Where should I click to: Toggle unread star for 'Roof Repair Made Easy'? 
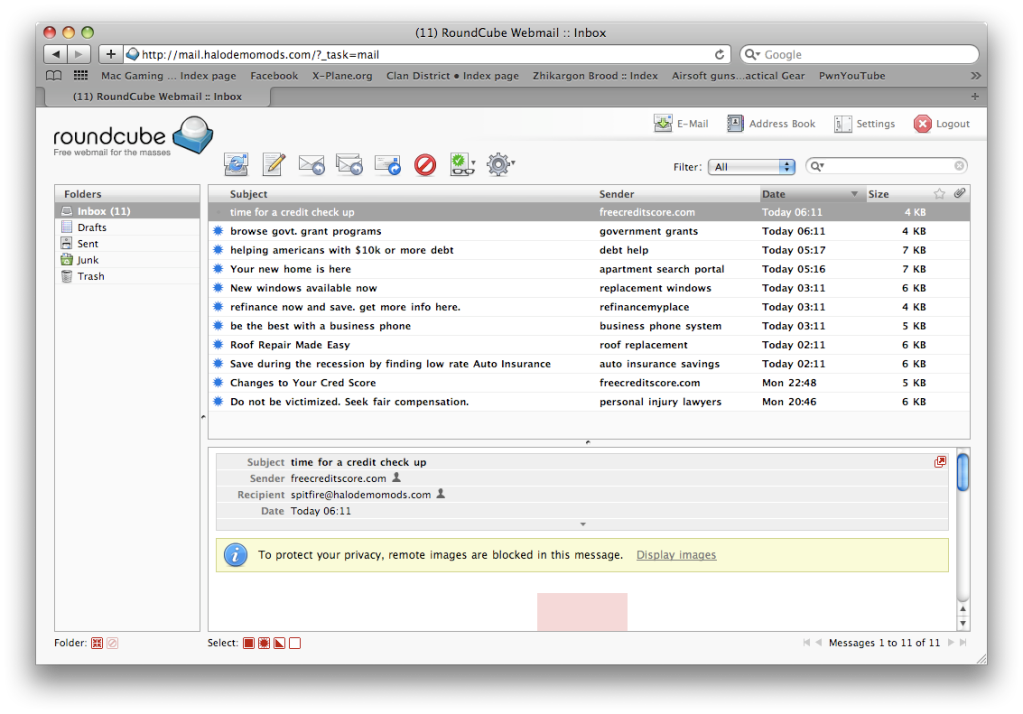(218, 344)
